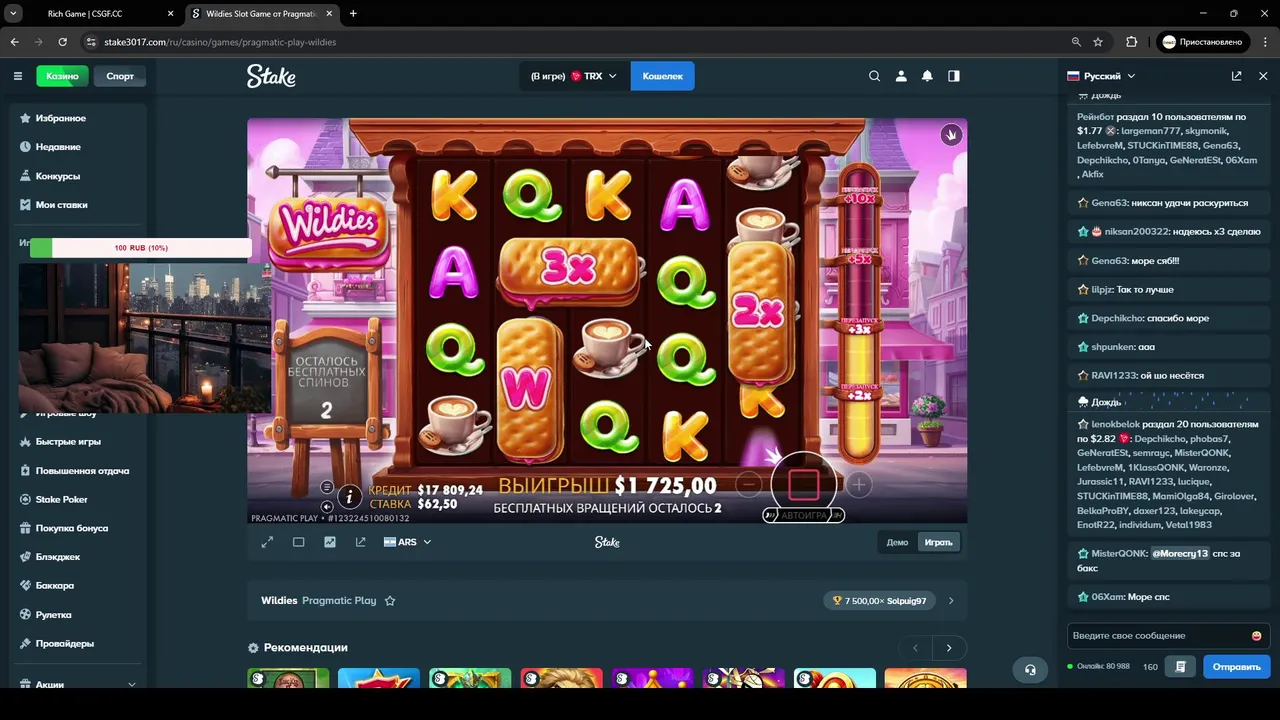
Task: Enter fullscreen game mode
Action: point(267,542)
